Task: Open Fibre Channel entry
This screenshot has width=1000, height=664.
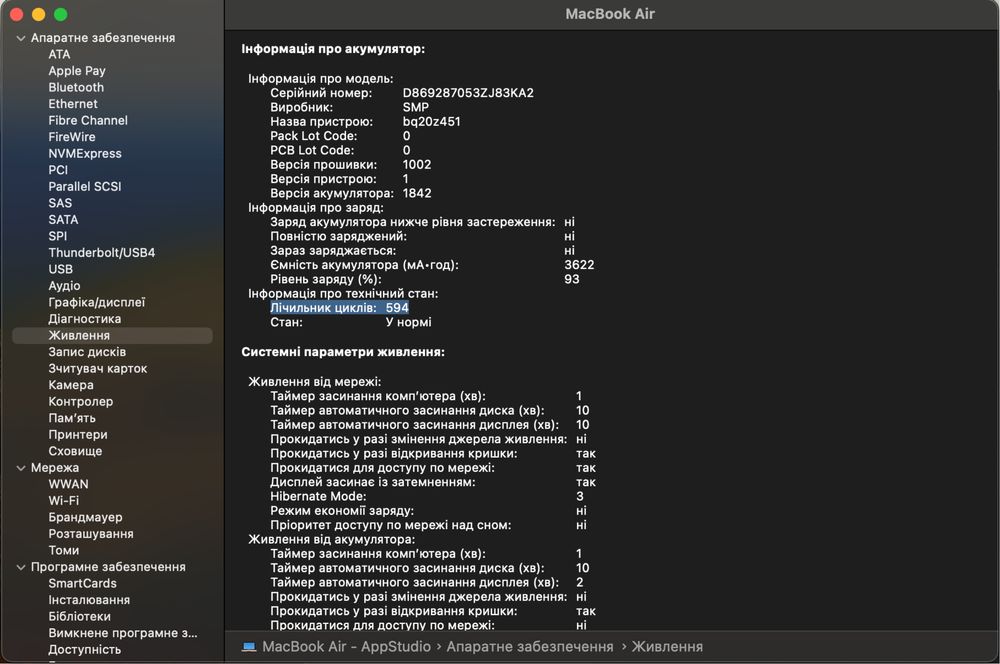Action: 87,121
